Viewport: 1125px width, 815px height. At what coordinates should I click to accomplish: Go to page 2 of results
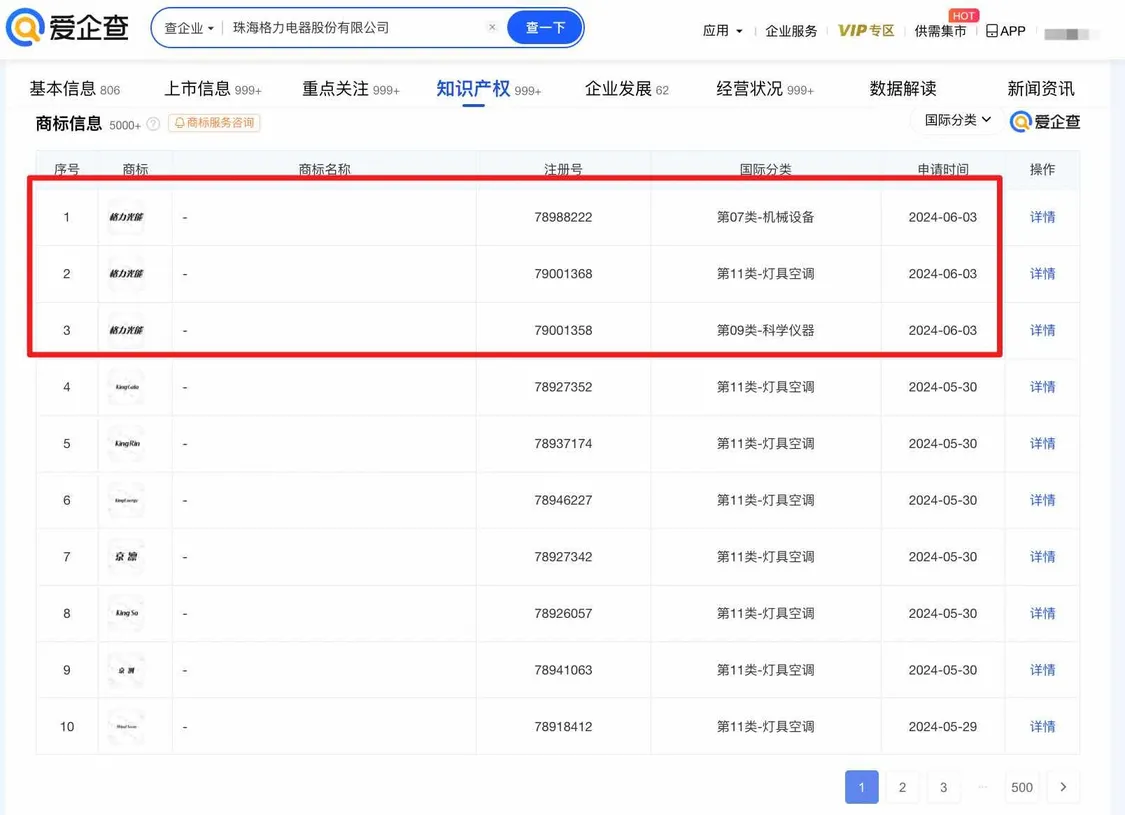902,787
